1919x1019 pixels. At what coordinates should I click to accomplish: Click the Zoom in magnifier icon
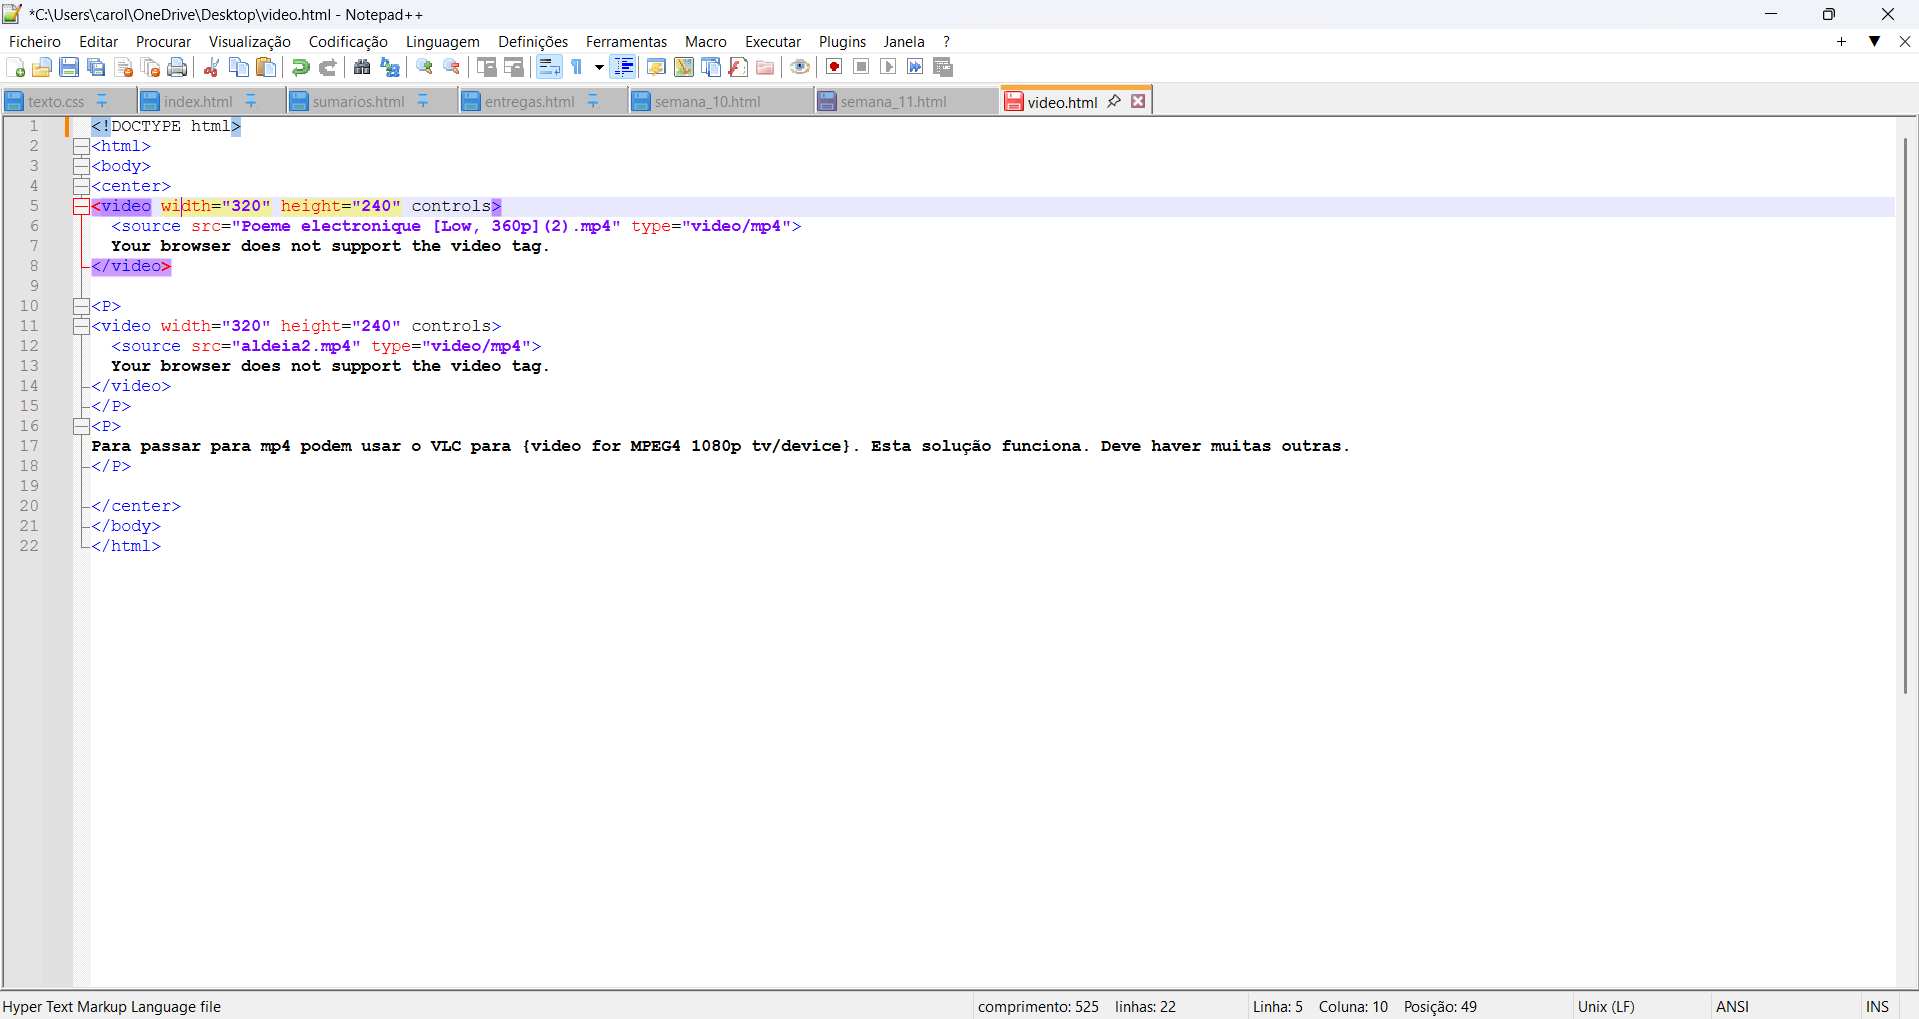[425, 67]
